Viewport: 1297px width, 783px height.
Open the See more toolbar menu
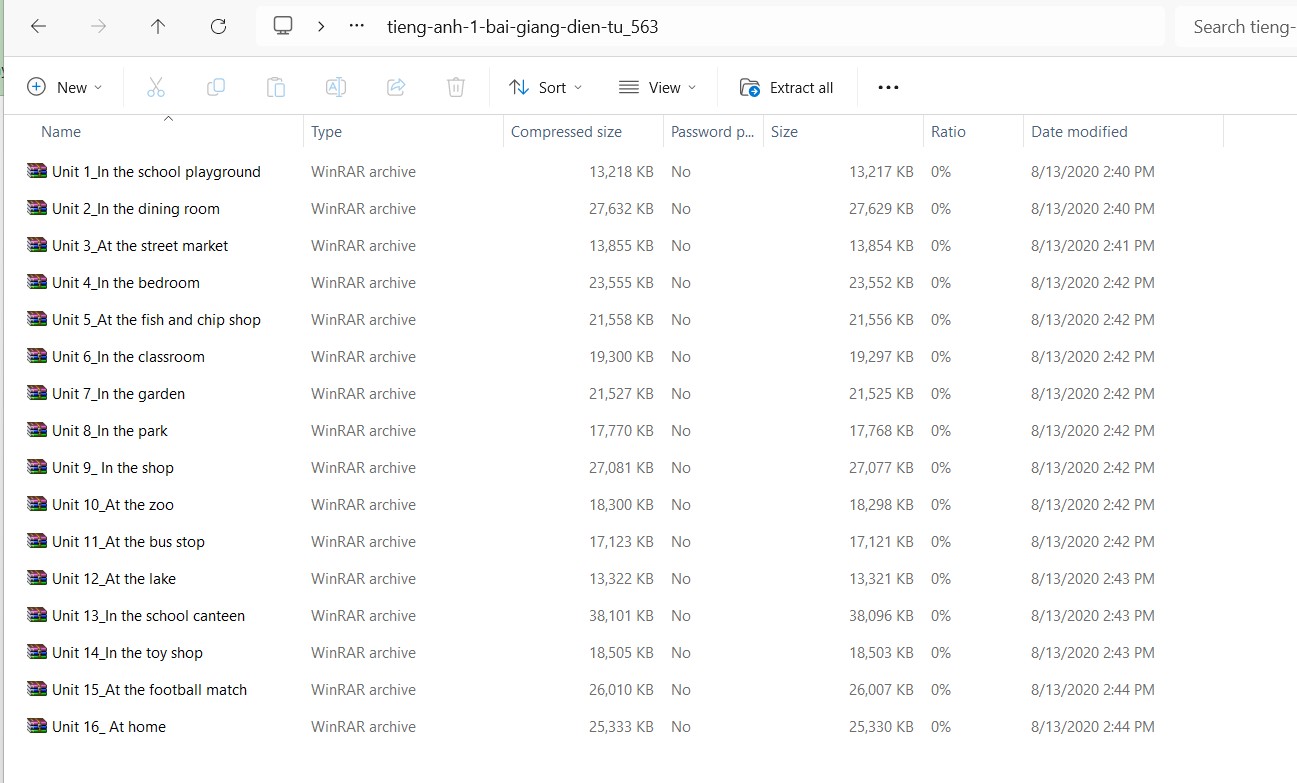pos(888,87)
